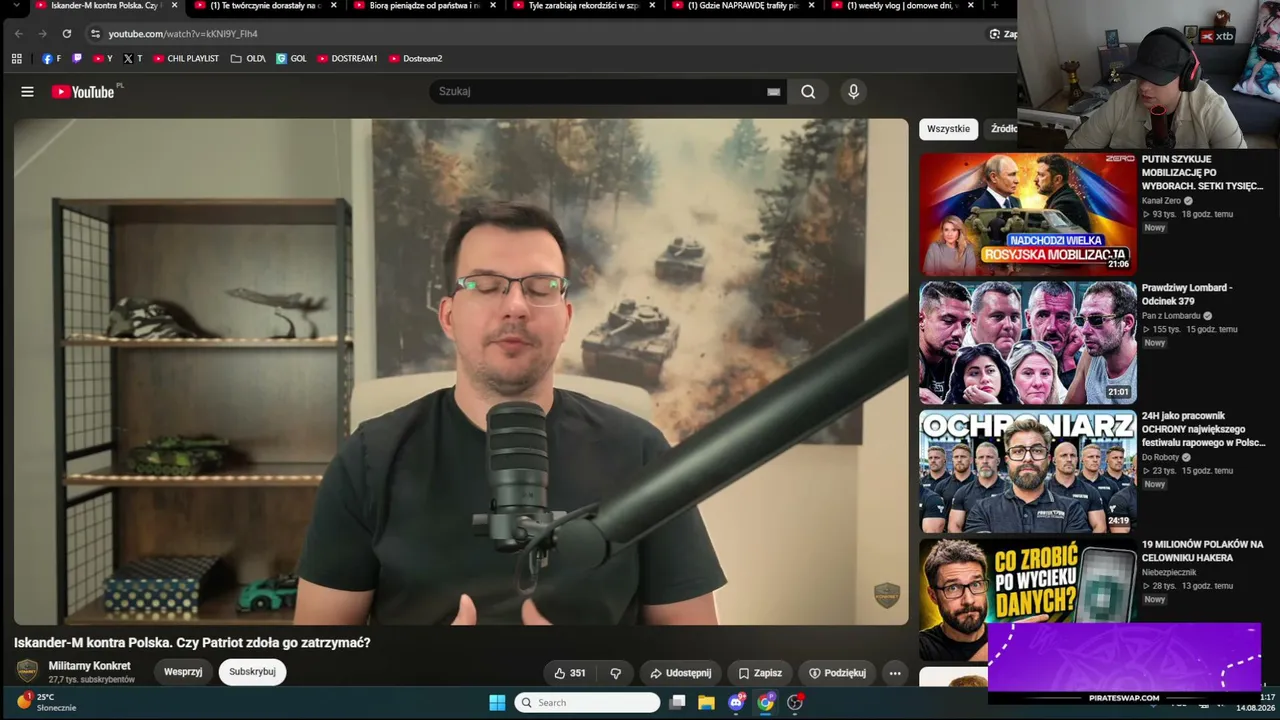
Task: Like the video with thumbs-up 351
Action: click(570, 673)
